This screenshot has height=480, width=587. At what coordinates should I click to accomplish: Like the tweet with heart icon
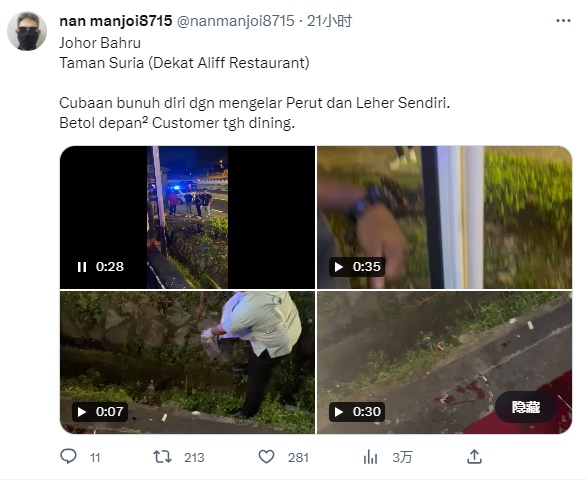coord(267,457)
